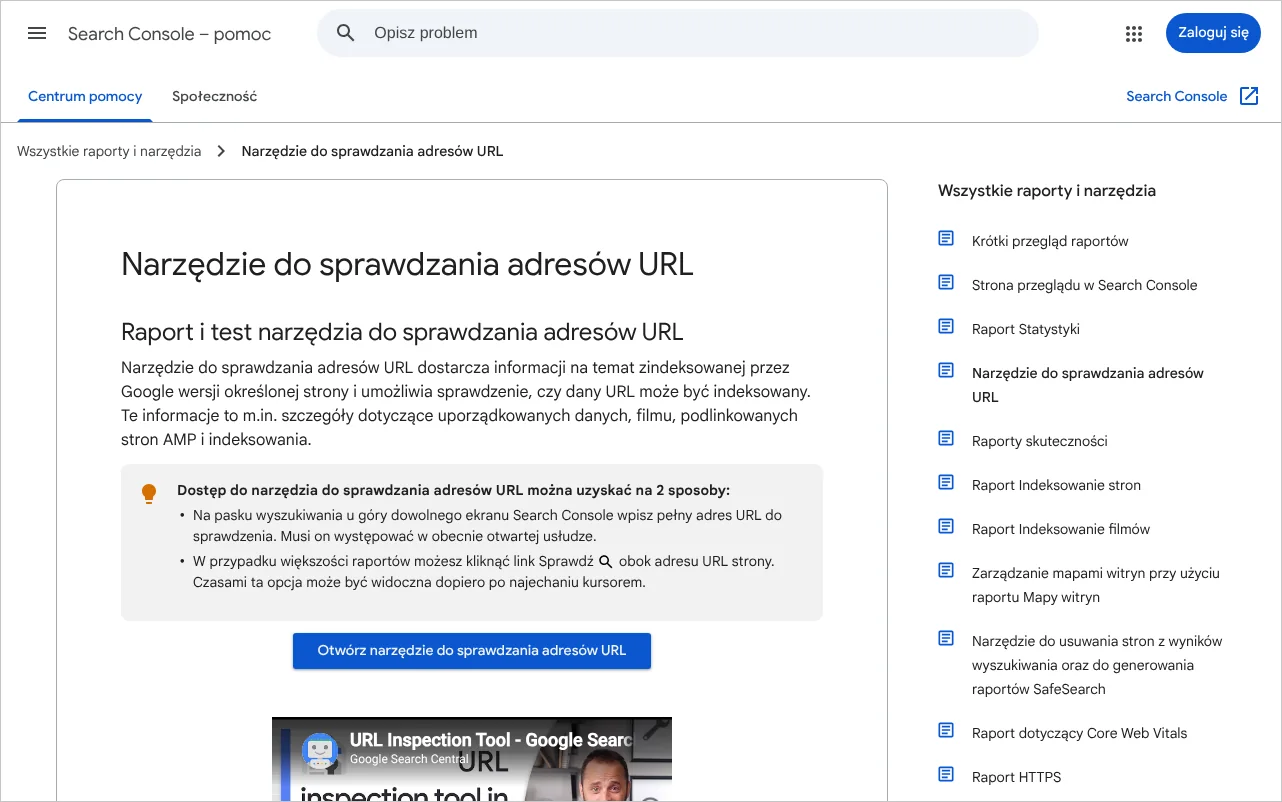Open Raport Indeksowanie filmów article
The height and width of the screenshot is (802, 1282).
click(1061, 529)
